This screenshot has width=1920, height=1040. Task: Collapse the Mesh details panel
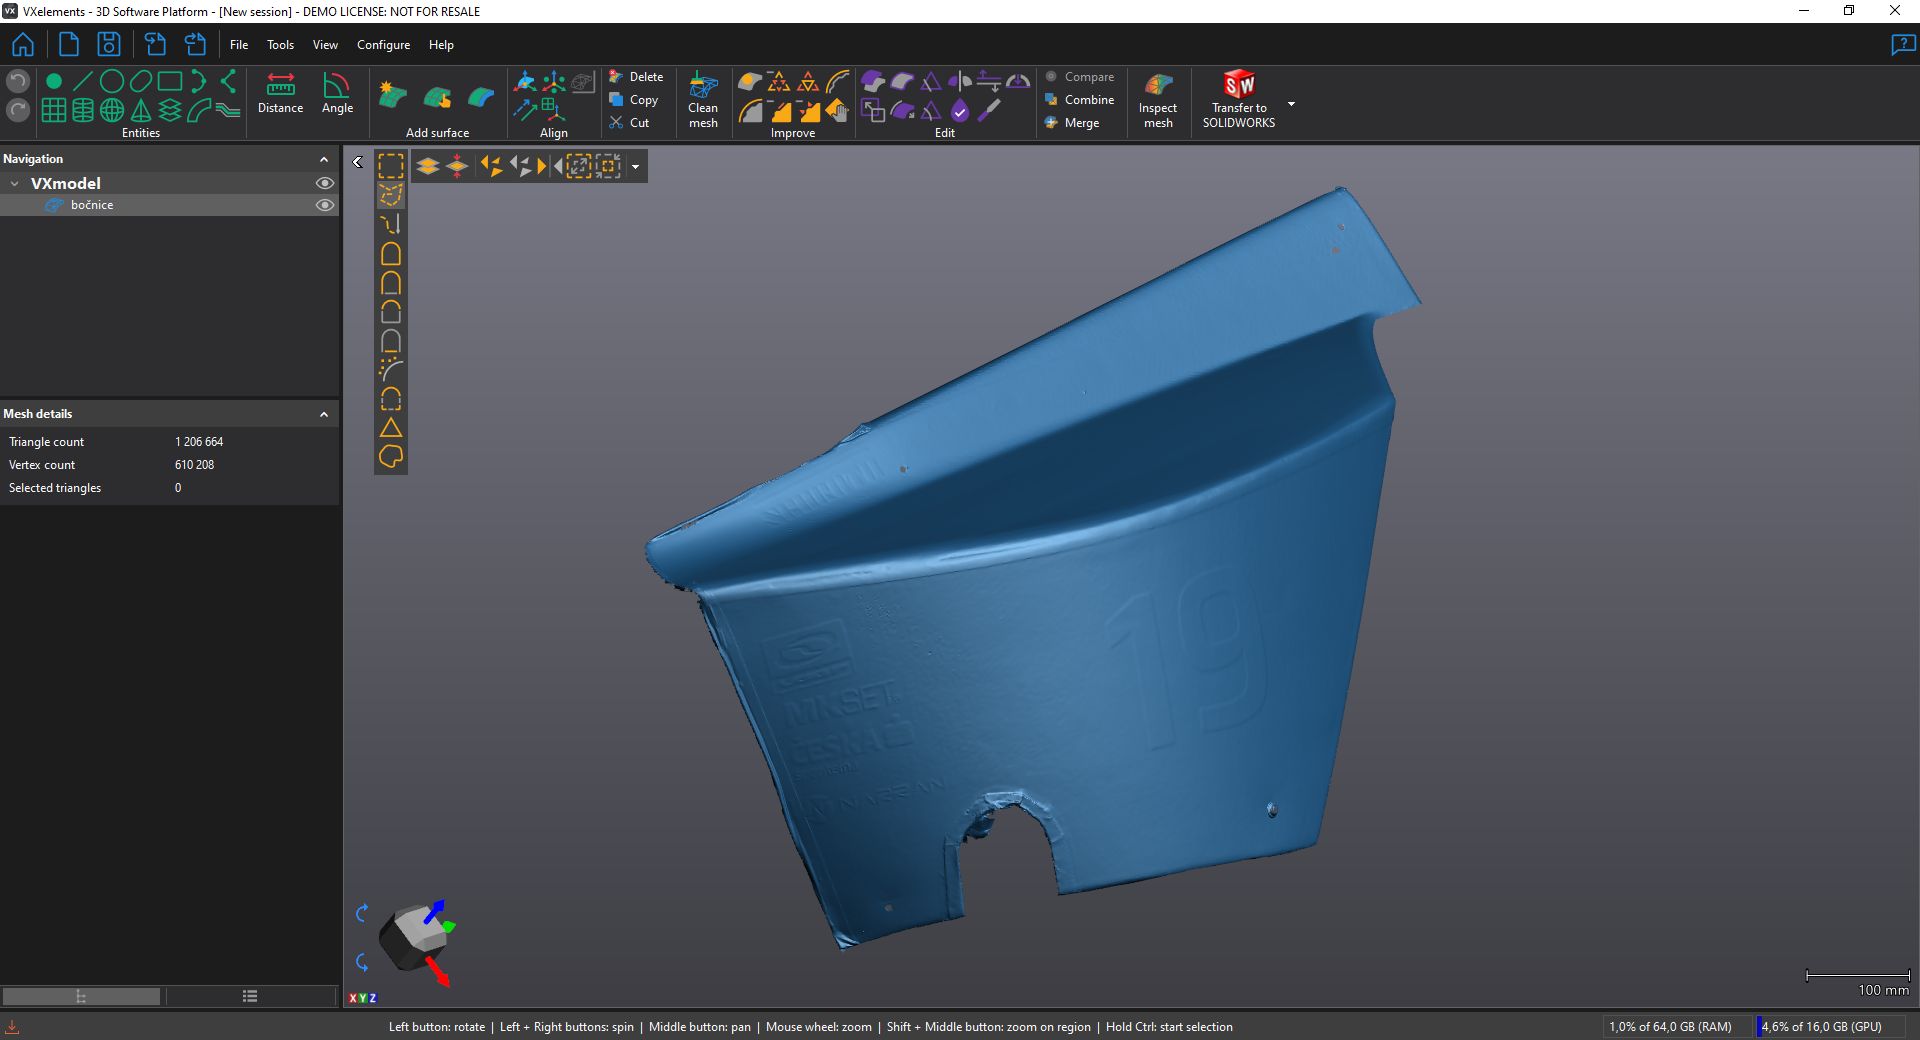tap(324, 414)
